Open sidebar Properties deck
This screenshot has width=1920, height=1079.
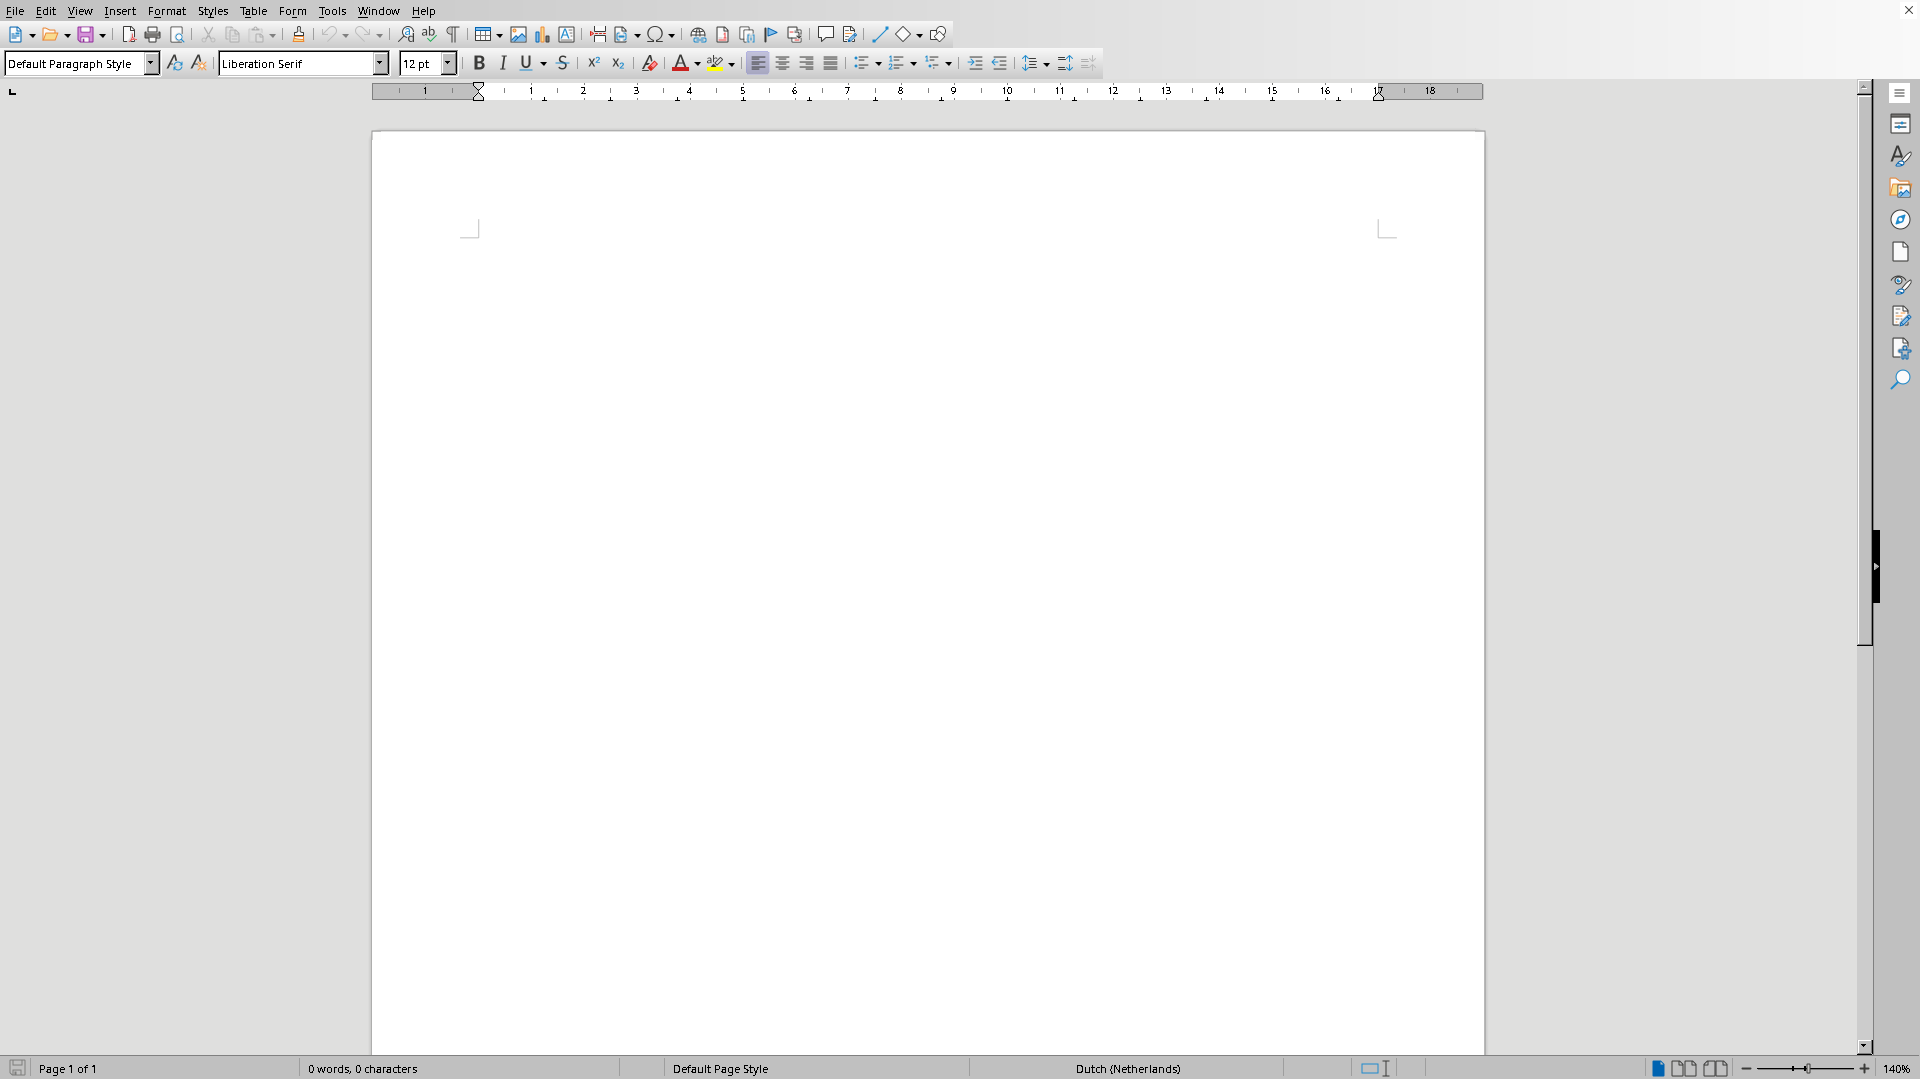[1900, 124]
